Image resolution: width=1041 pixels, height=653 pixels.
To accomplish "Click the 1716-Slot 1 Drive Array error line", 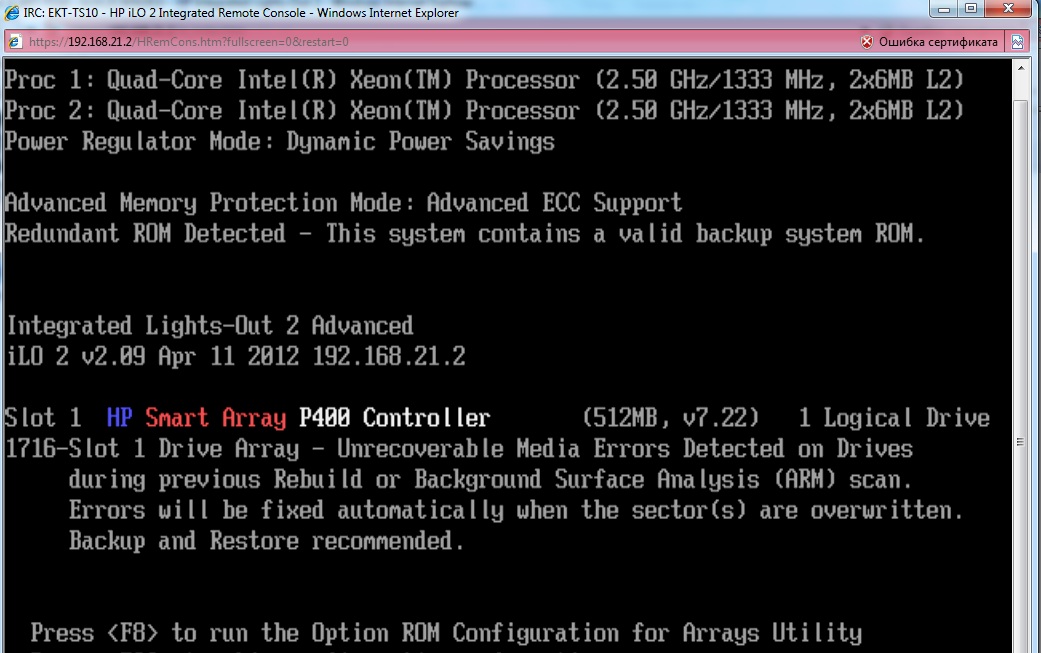I will (x=459, y=449).
